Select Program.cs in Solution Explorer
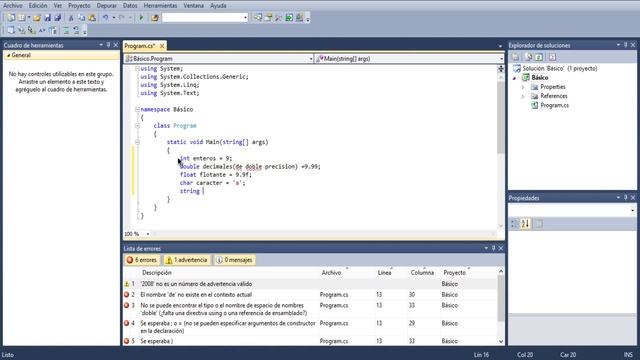Screen dimensions: 640x360 554,105
